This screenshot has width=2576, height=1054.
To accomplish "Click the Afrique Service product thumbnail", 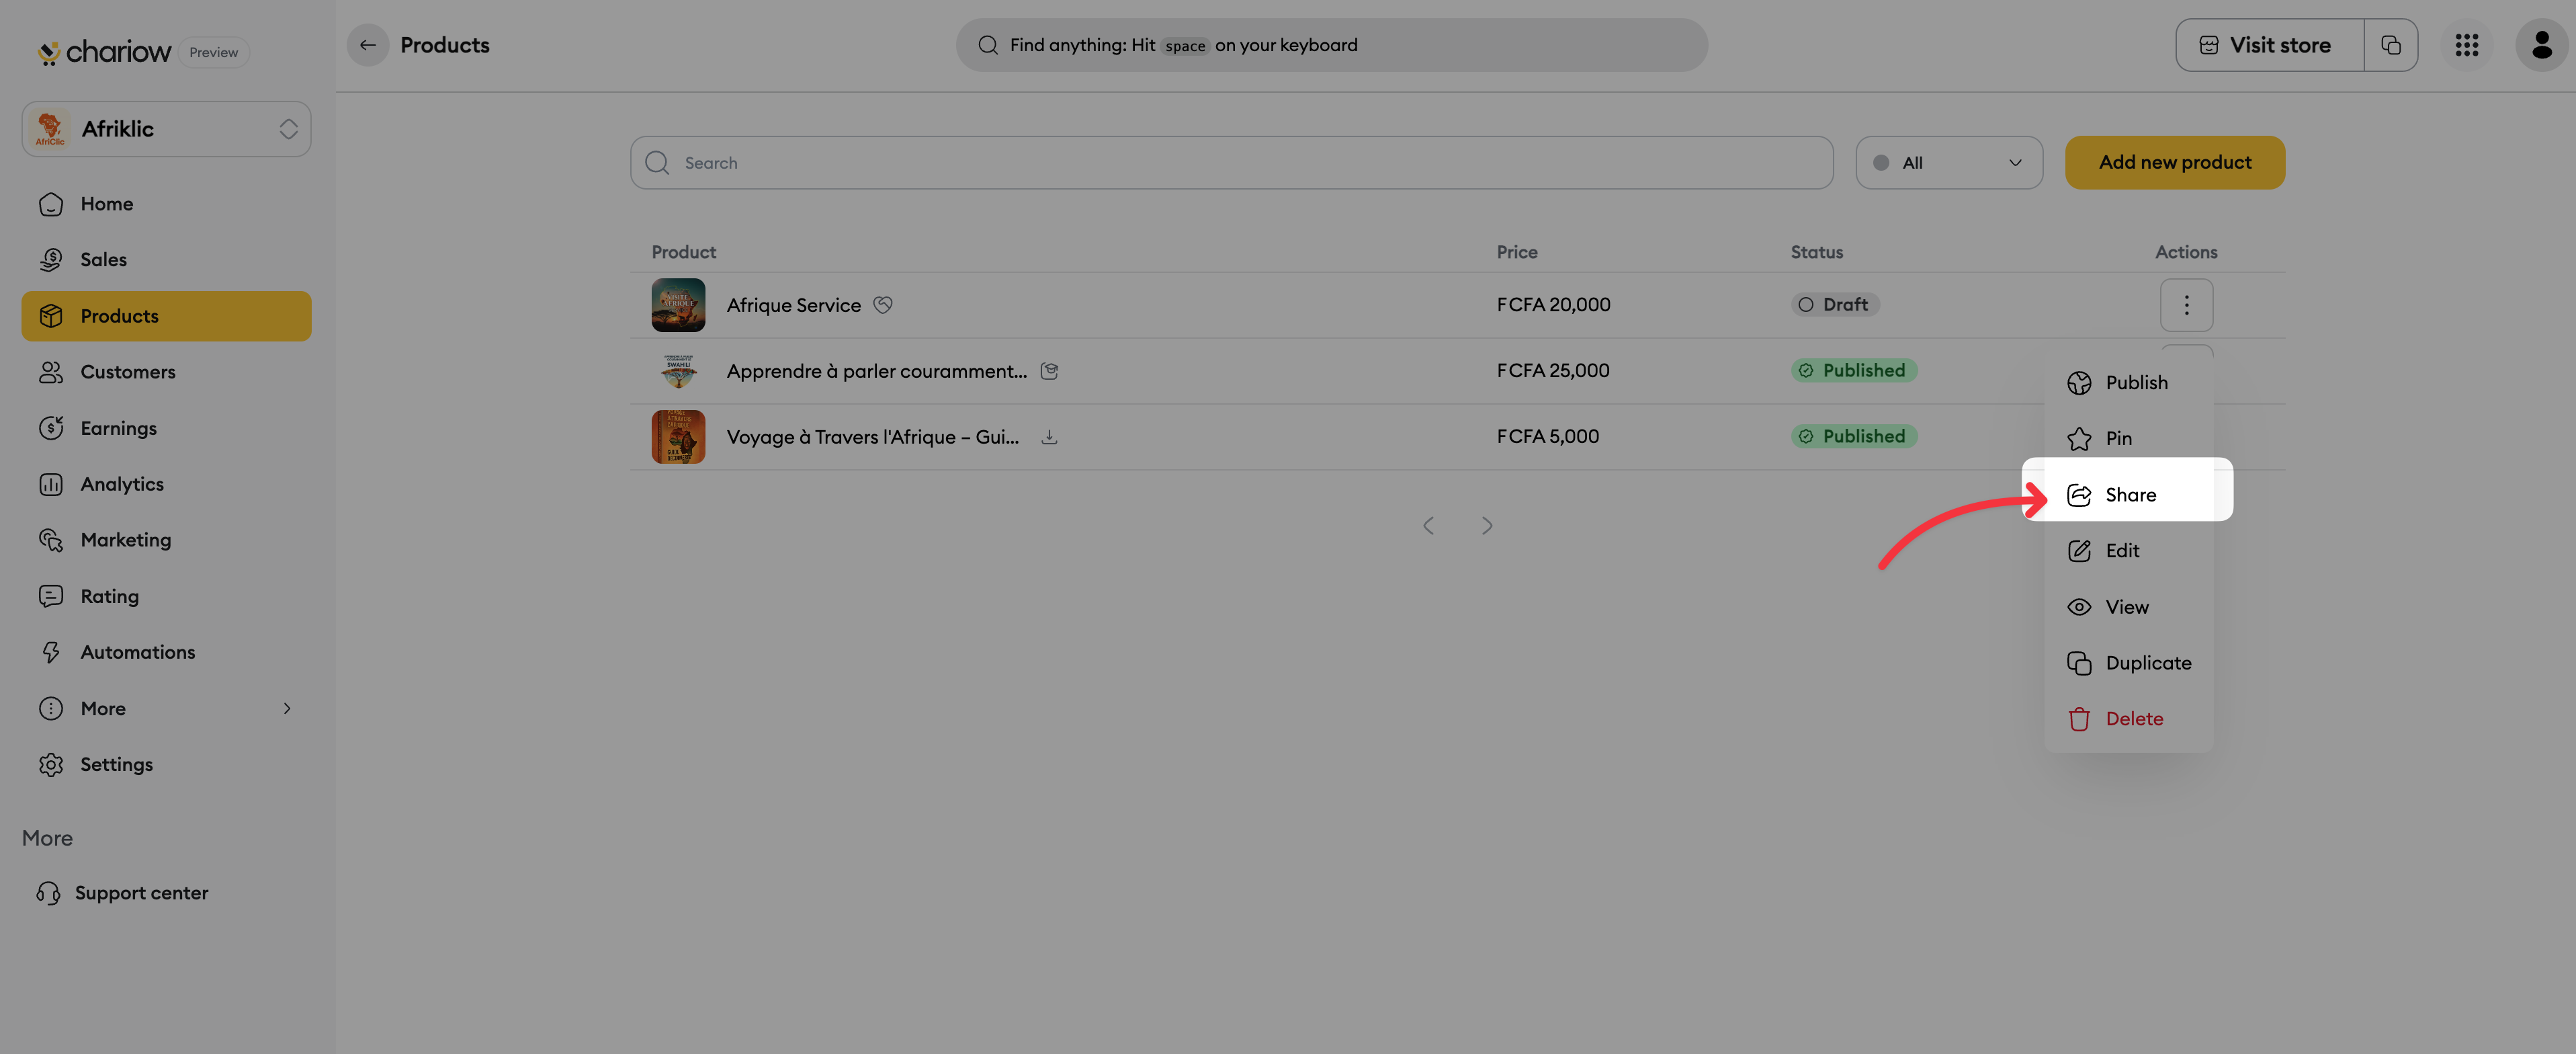I will (678, 305).
